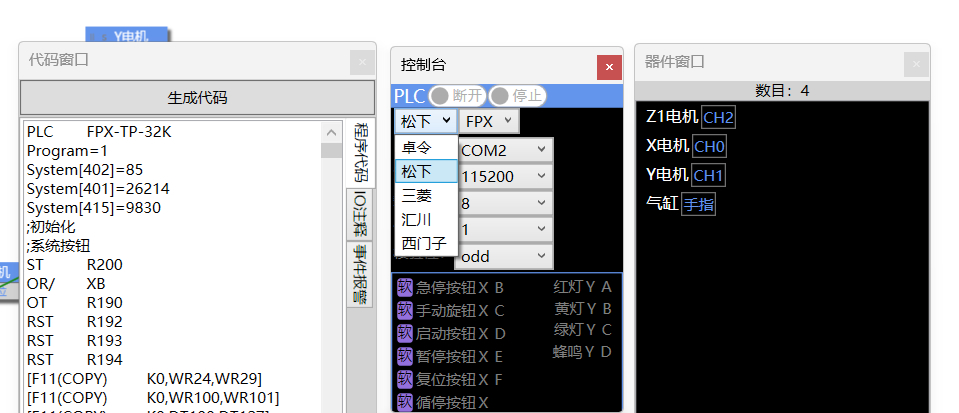Click the CH2 tag of Z1电机
This screenshot has height=413, width=959.
[718, 118]
